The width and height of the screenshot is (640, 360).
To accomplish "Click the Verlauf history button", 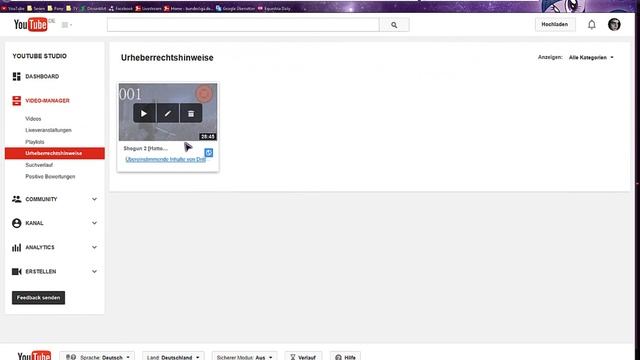I will (303, 357).
